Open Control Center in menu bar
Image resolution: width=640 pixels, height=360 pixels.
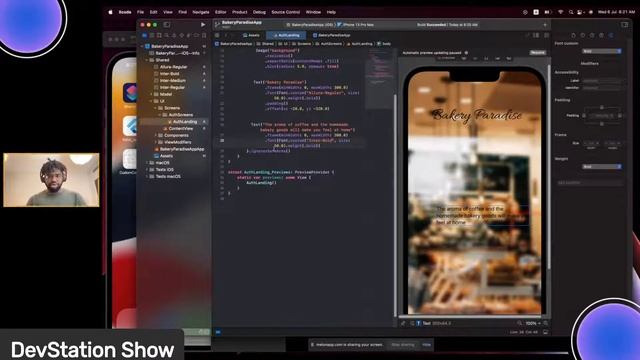580,12
